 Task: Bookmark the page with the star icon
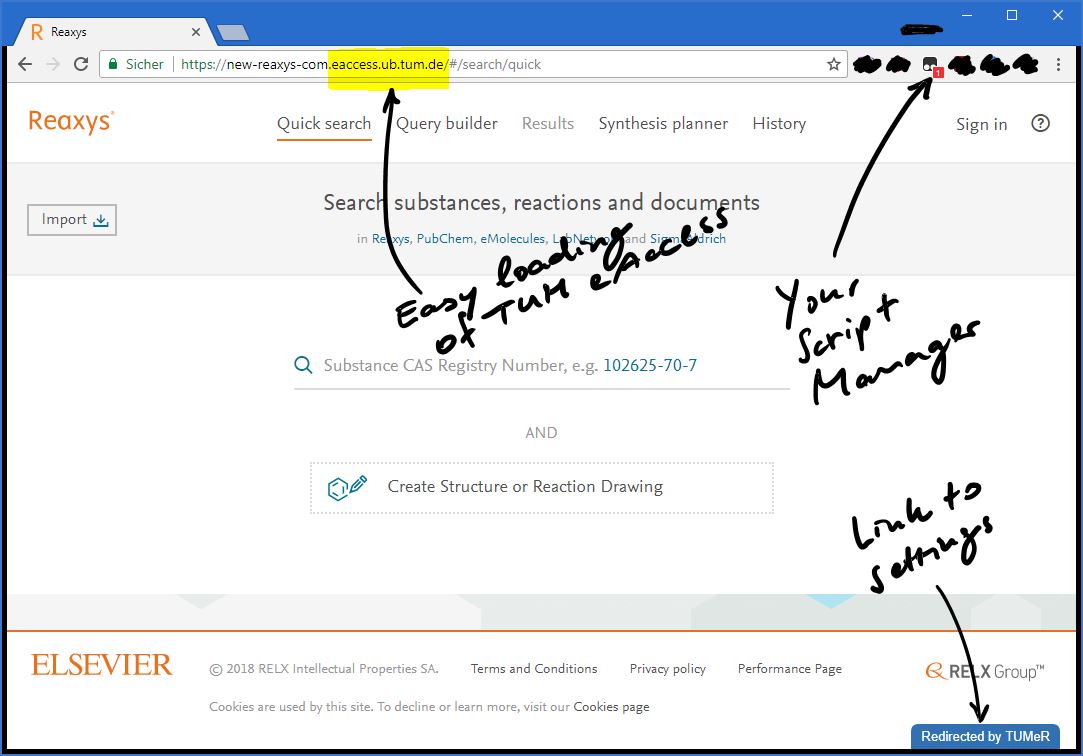coord(833,63)
